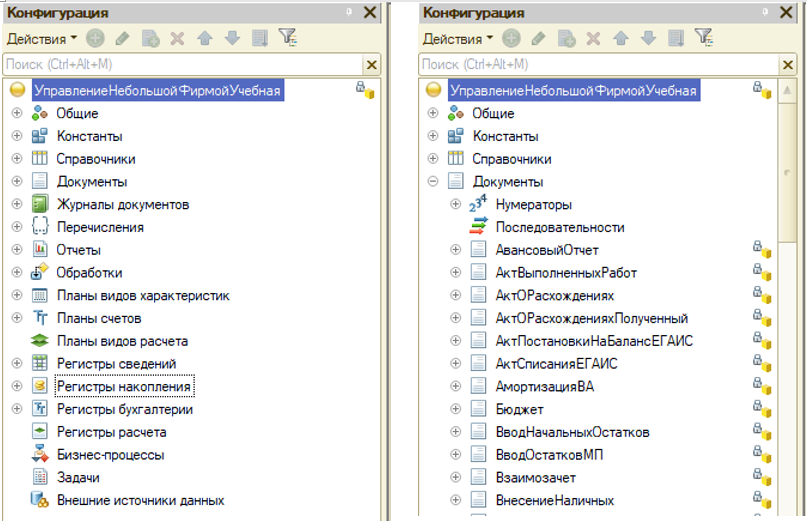Expand Перечисления node
The image size is (807, 521).
[x=17, y=227]
